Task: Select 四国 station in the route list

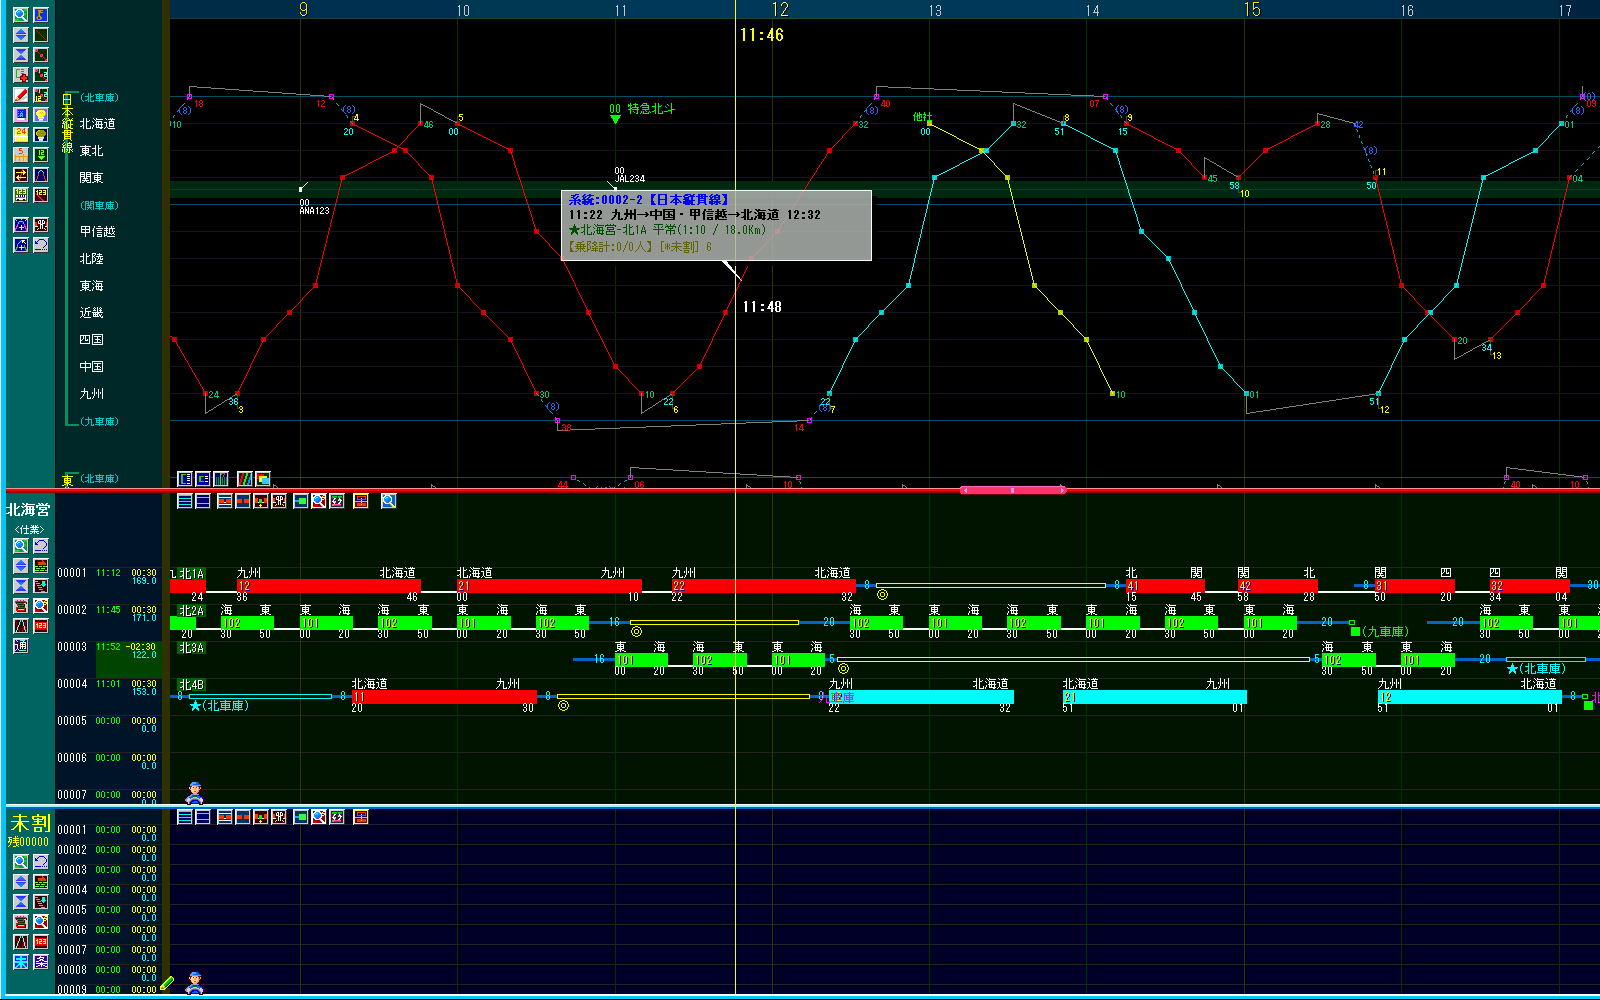Action: click(91, 340)
